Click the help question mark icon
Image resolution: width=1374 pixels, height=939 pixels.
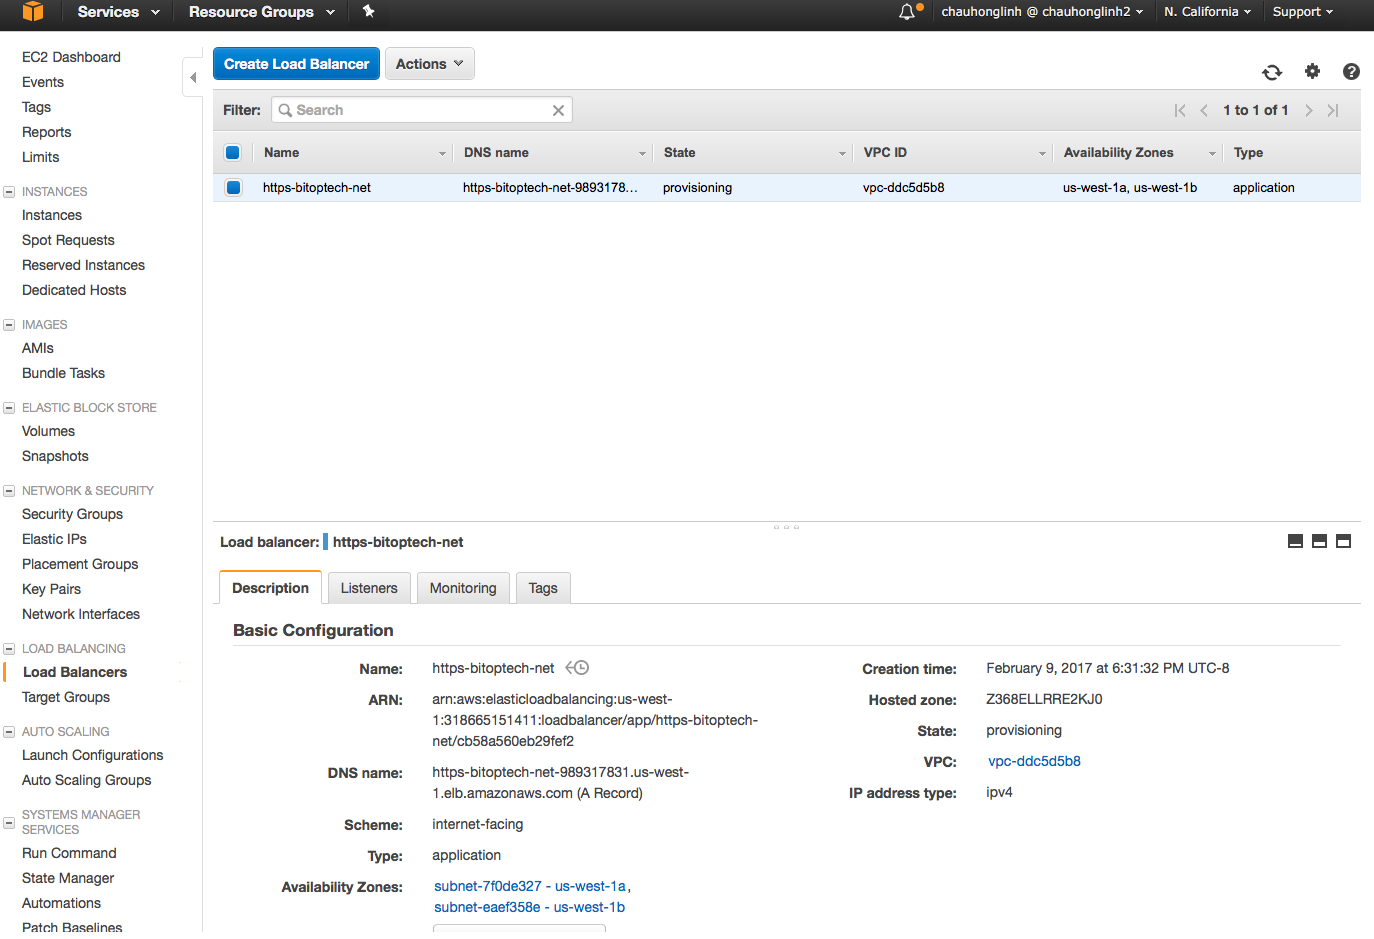point(1351,71)
